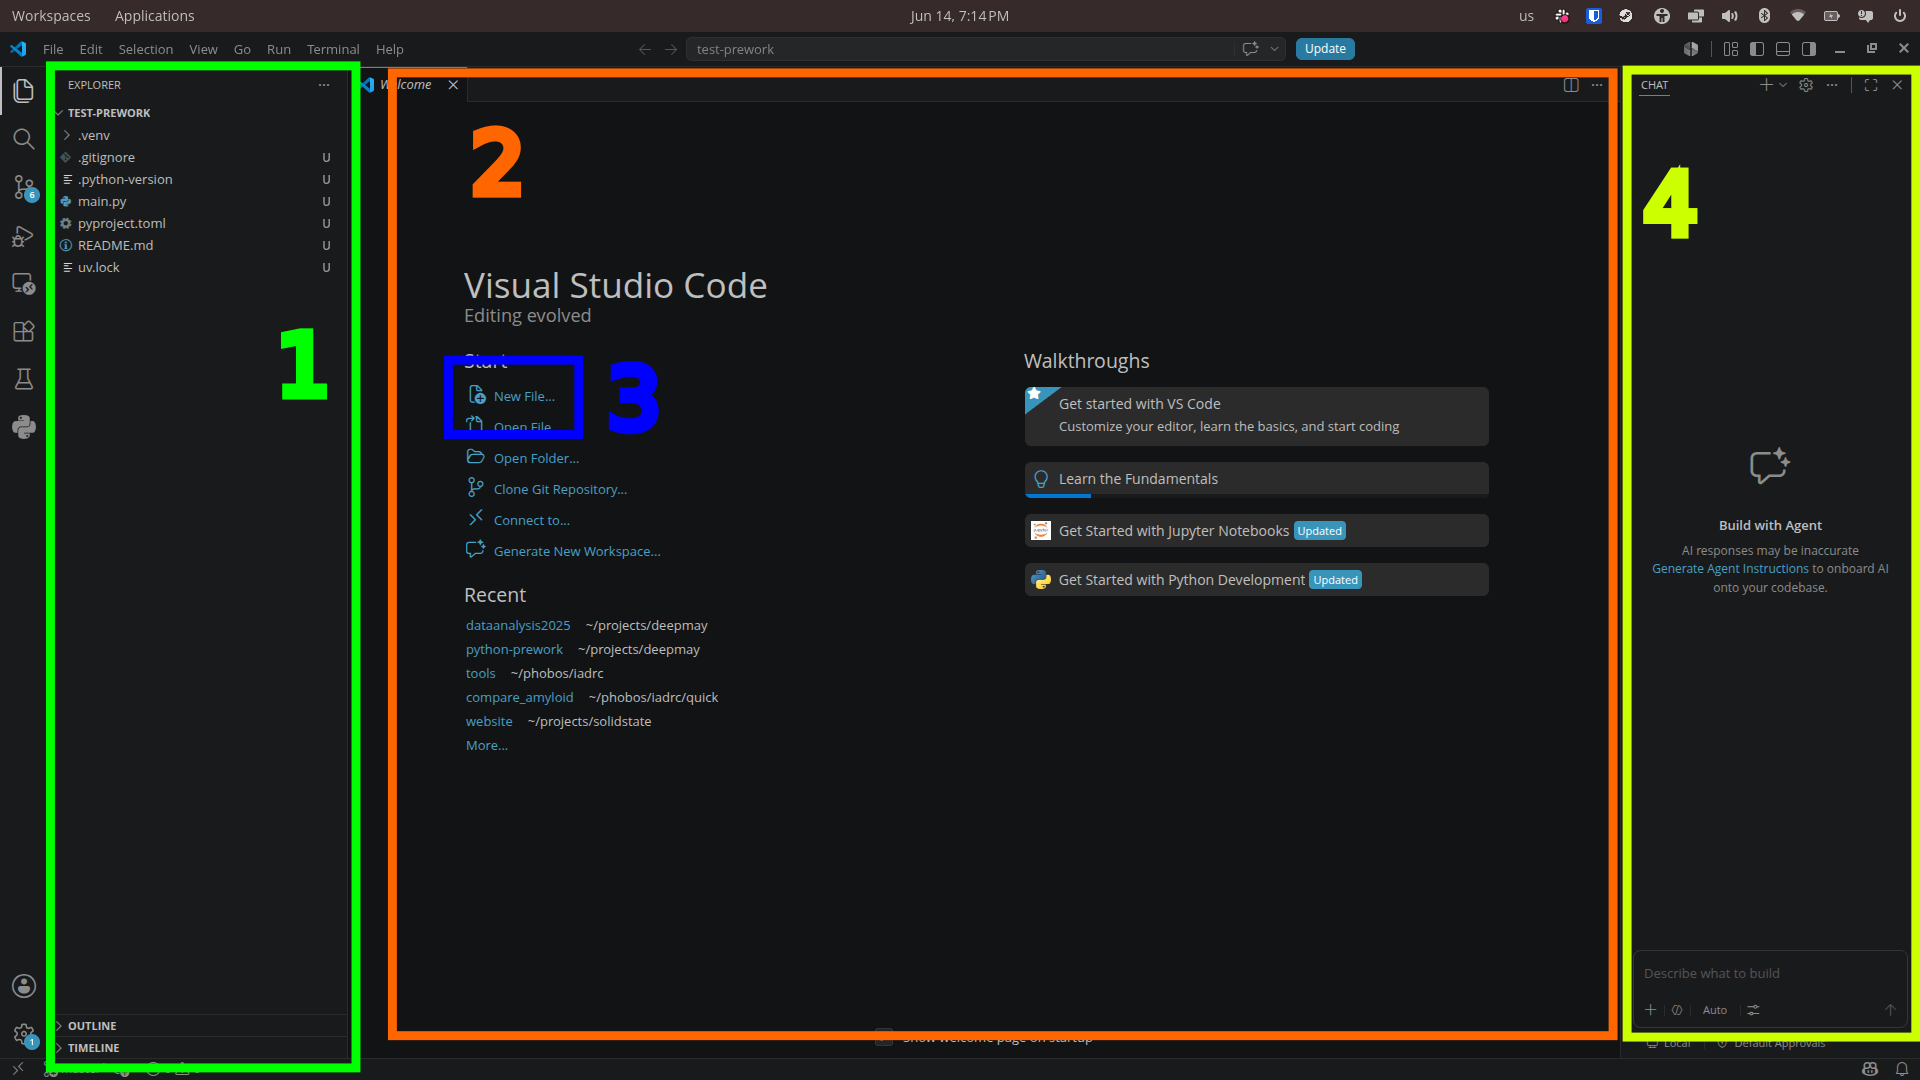Image resolution: width=1920 pixels, height=1080 pixels.
Task: Open the Selection menu
Action: [146, 49]
